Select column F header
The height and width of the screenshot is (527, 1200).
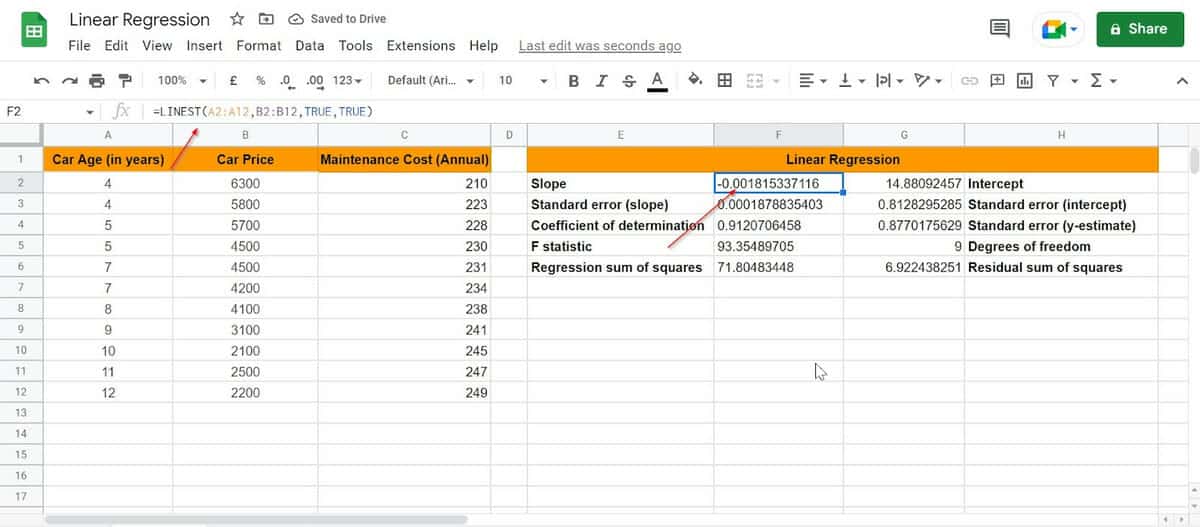point(778,135)
